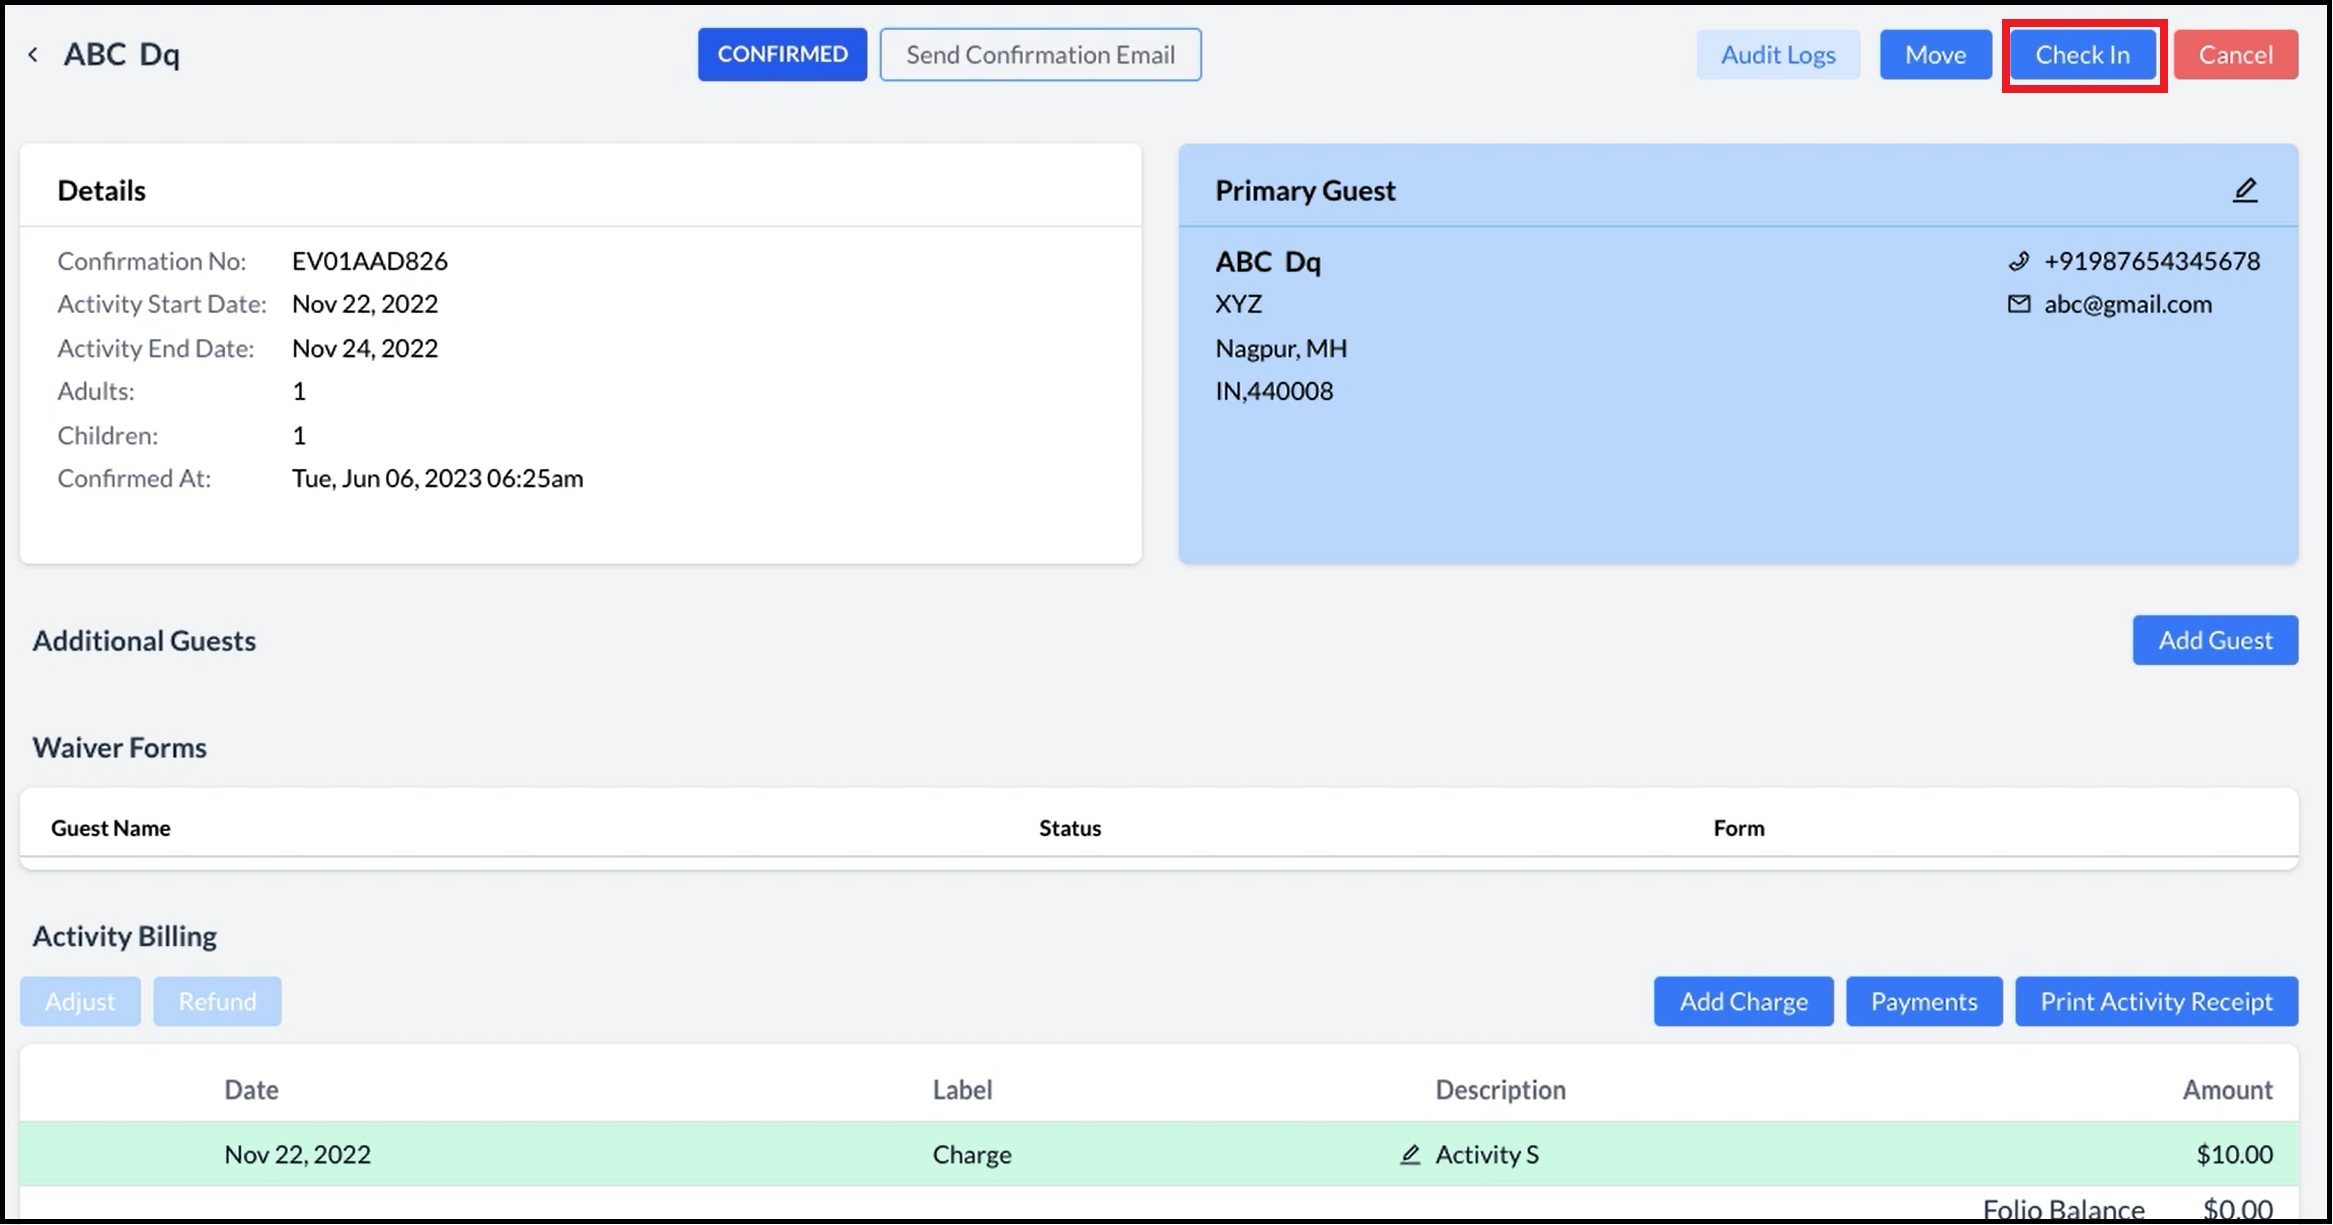Cancel the activity booking
This screenshot has height=1225, width=2333.
pyautogui.click(x=2235, y=55)
